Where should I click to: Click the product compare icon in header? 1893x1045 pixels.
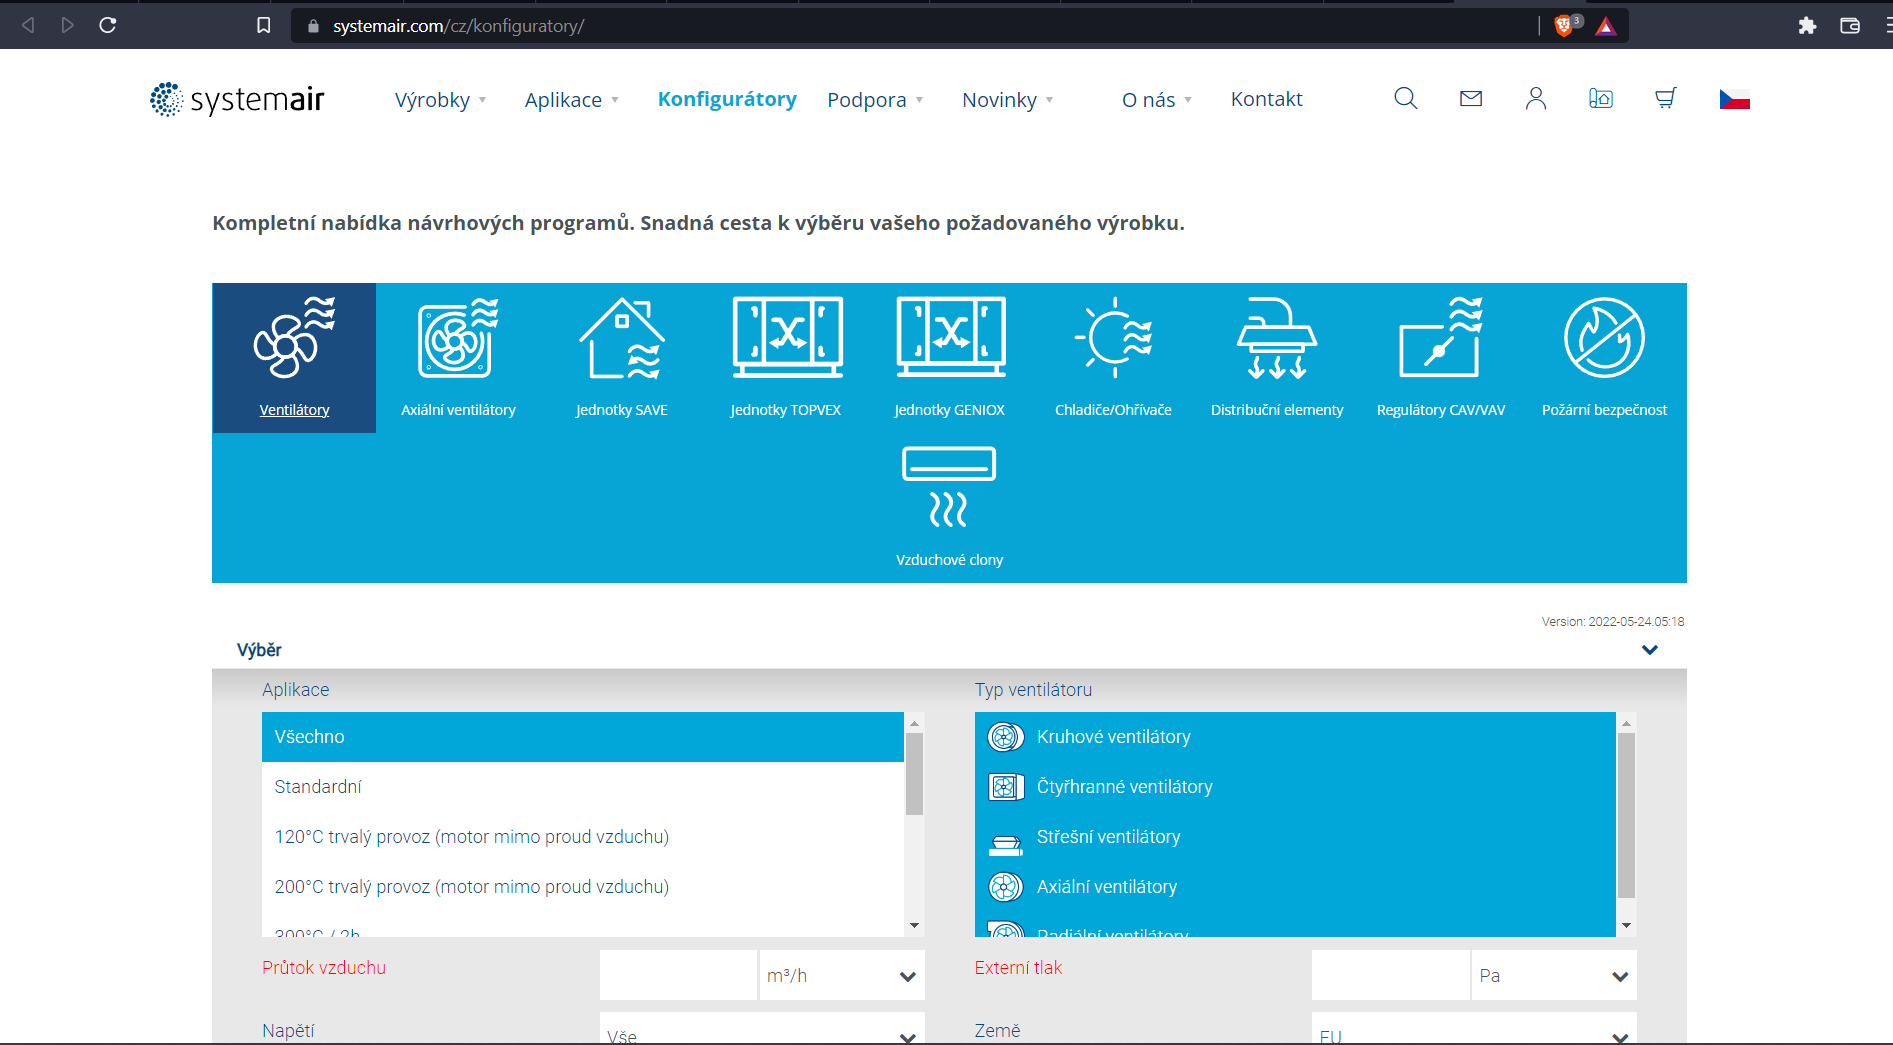[x=1601, y=98]
